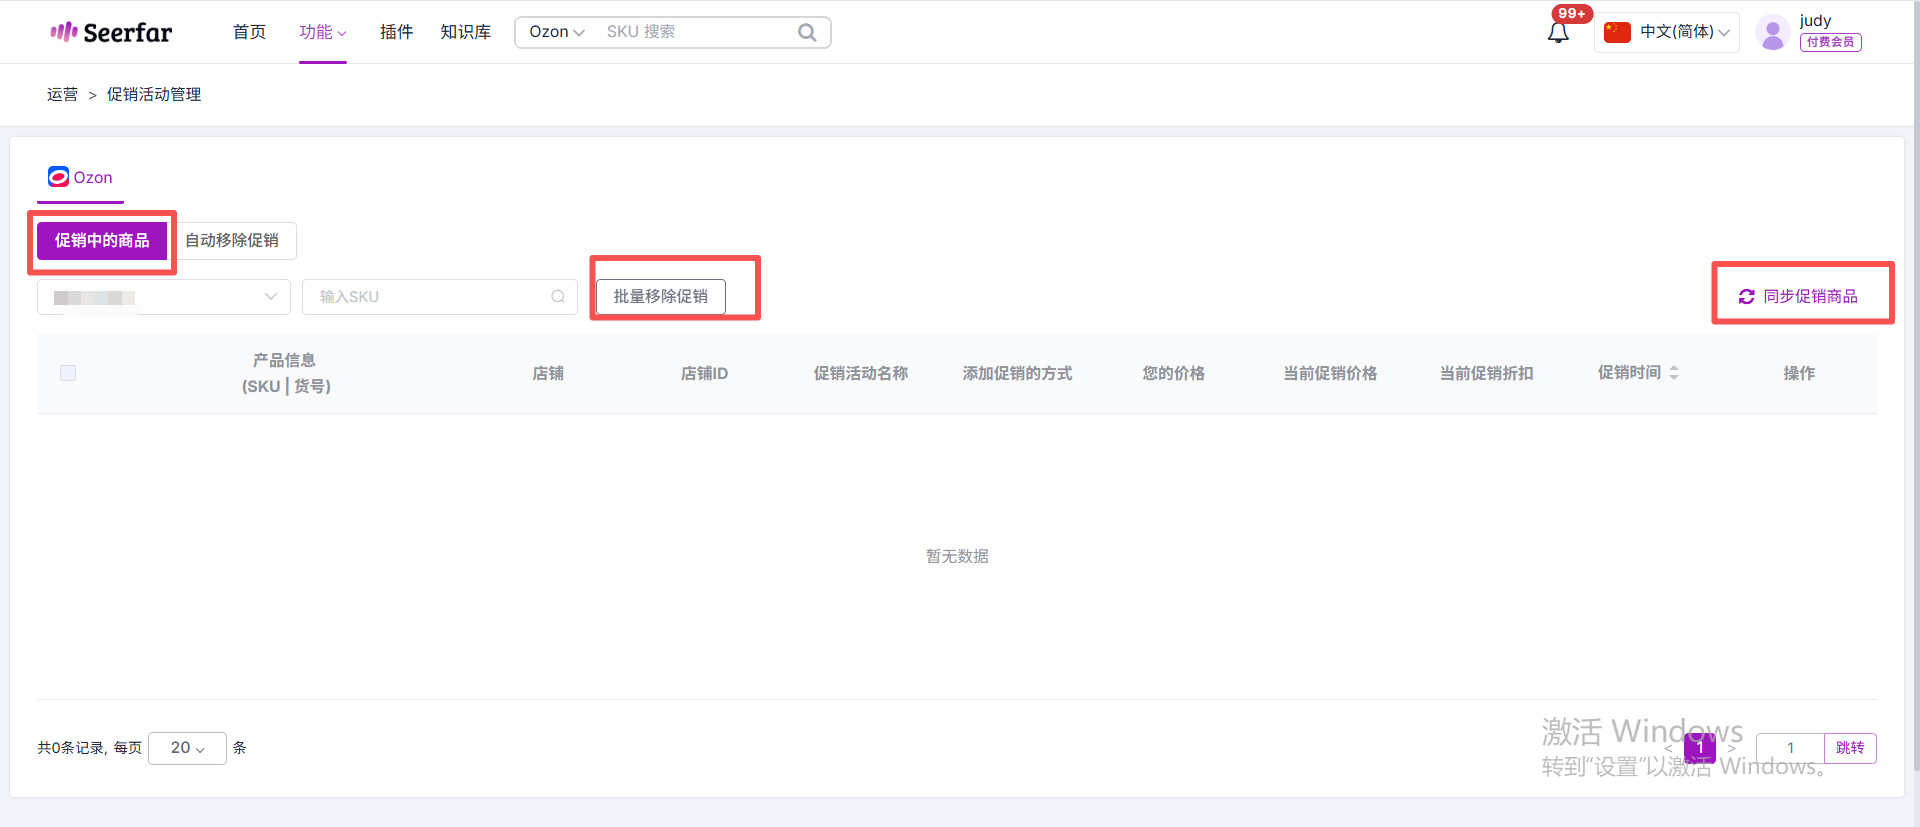Click the search magnifier icon in top bar

pyautogui.click(x=807, y=32)
